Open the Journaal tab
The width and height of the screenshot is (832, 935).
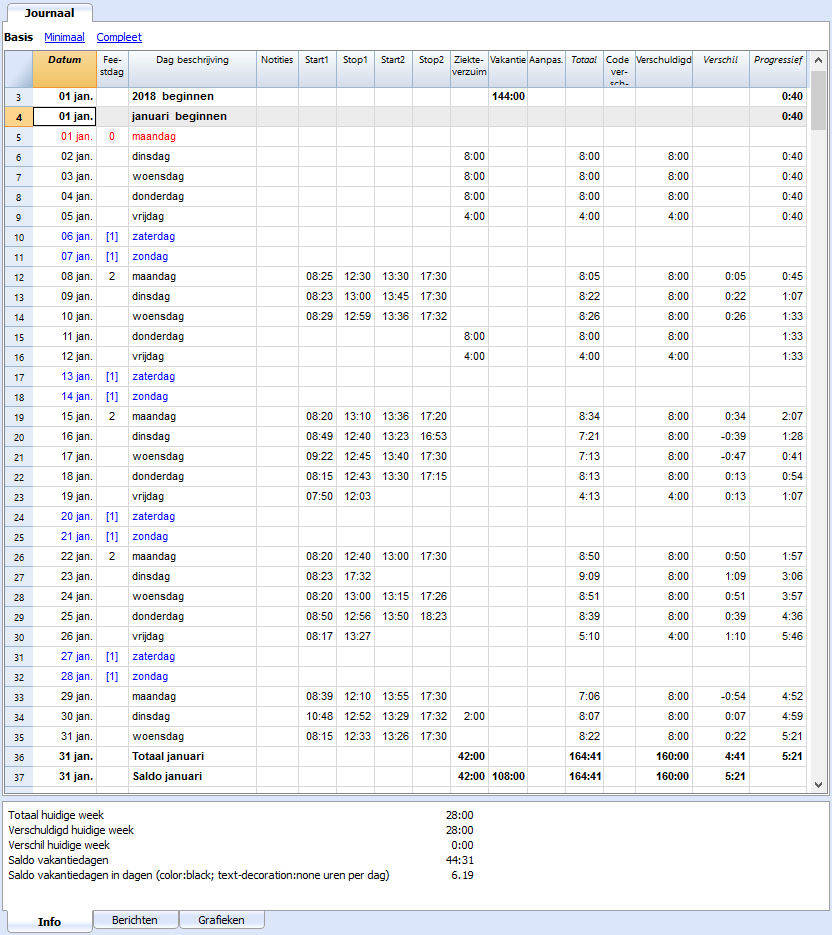[49, 13]
